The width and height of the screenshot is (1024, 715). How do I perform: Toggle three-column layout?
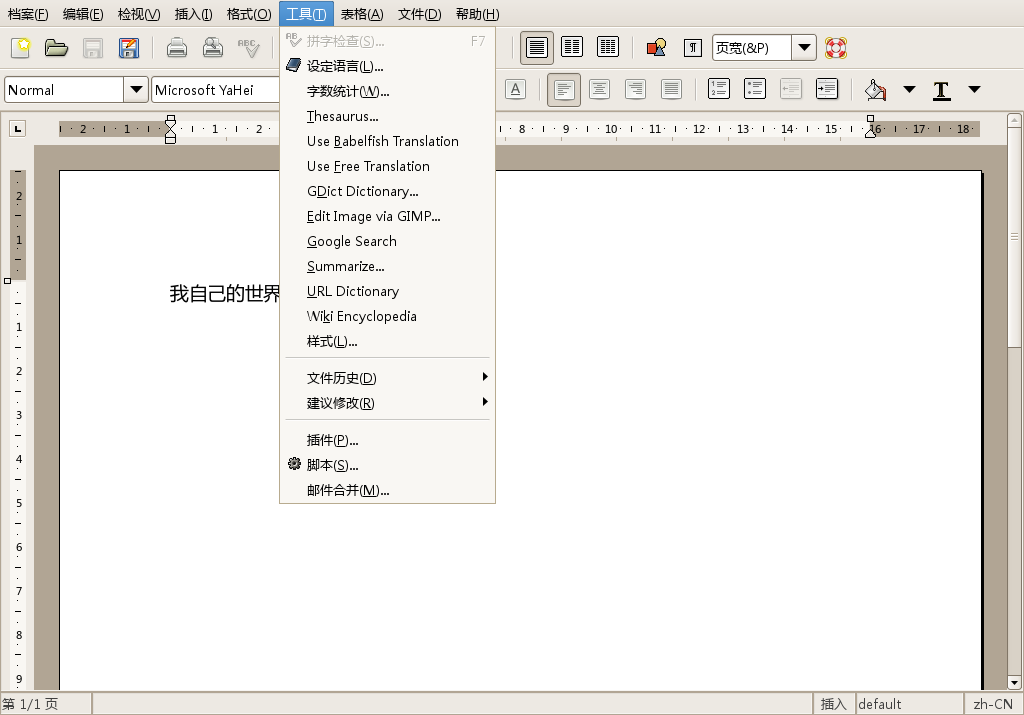coord(608,48)
